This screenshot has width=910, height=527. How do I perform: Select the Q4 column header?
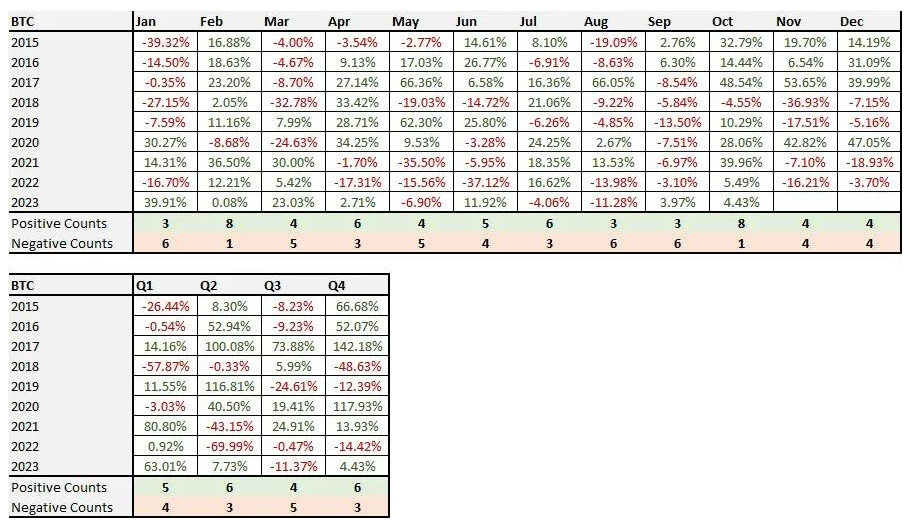[339, 286]
